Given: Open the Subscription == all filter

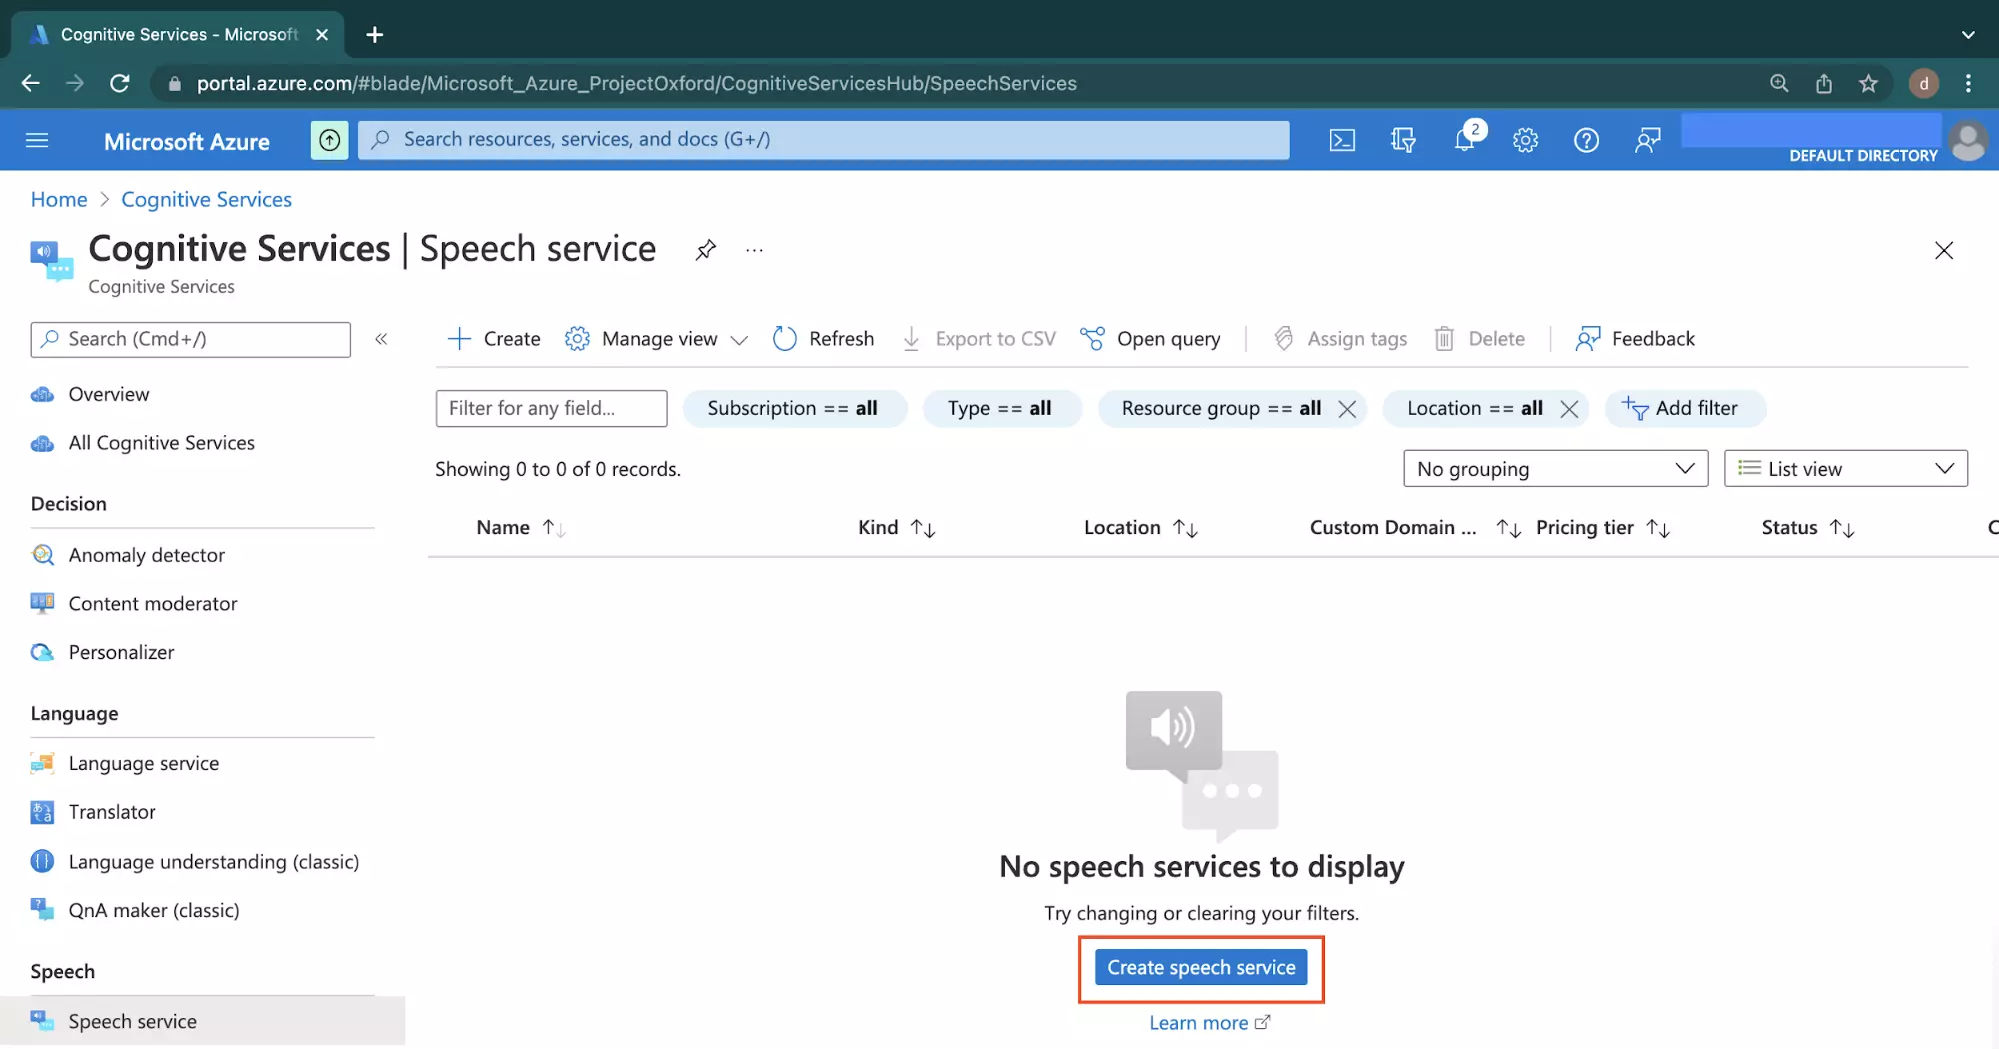Looking at the screenshot, I should click(x=794, y=409).
